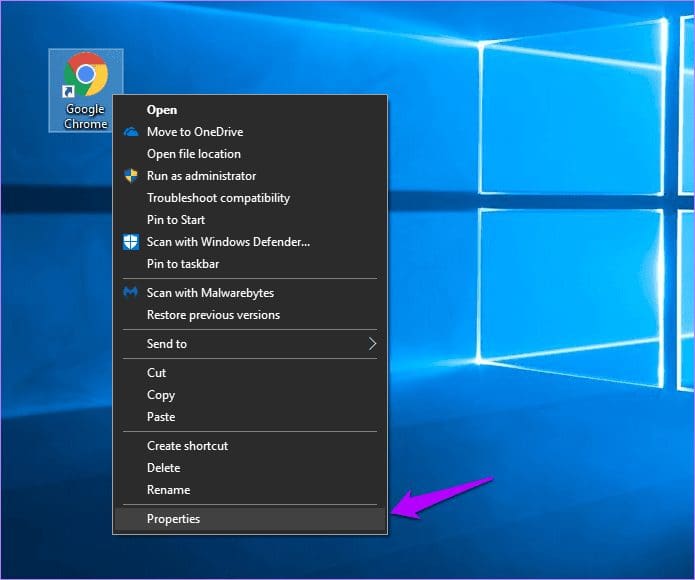Click Create shortcut
Screen dimensions: 695x580
250,446
